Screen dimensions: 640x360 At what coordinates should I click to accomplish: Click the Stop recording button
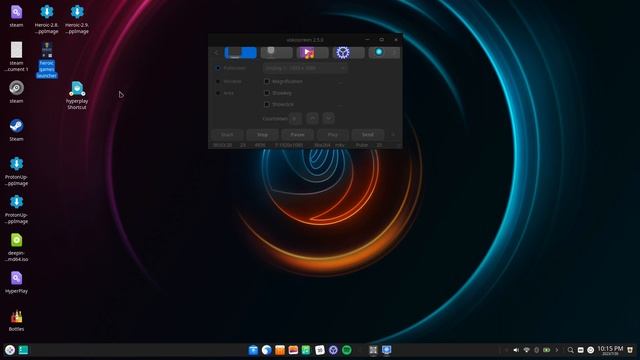pyautogui.click(x=262, y=135)
